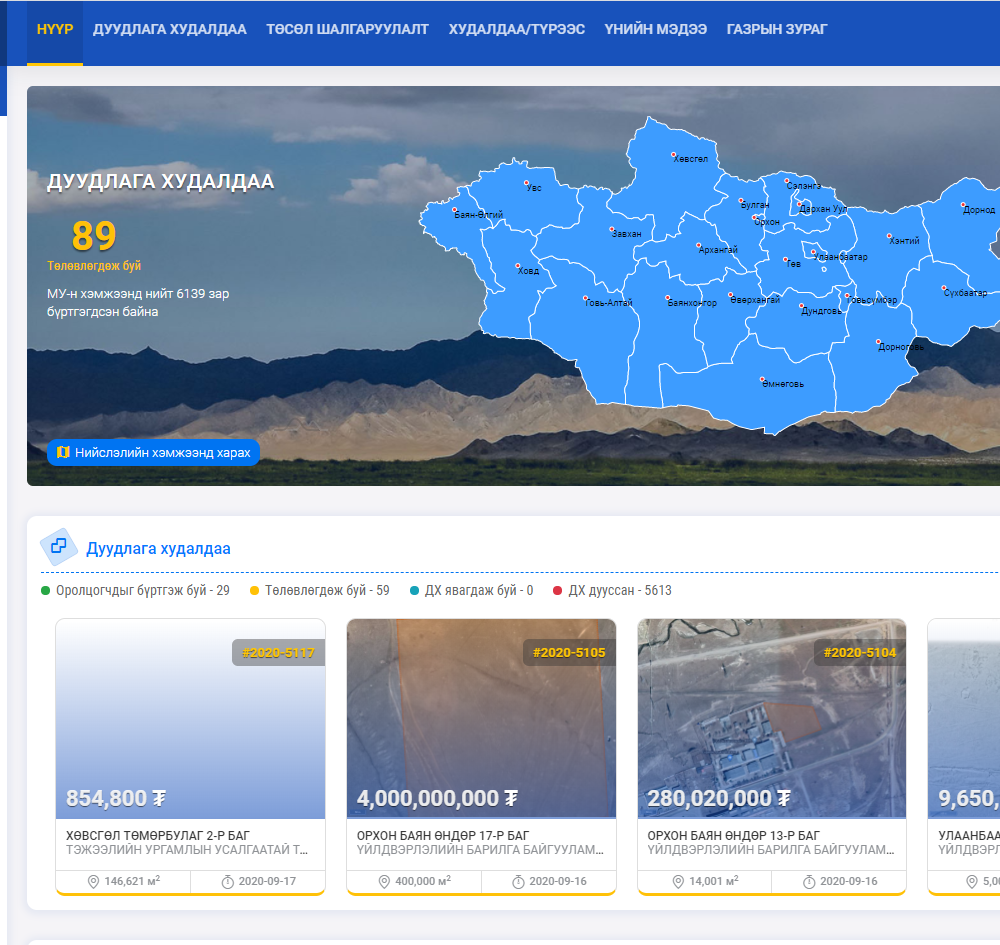Click ТЭЖЭЭЛИЙН УРГАМЛЫН УСАЛГААТАЙ description text

point(187,850)
